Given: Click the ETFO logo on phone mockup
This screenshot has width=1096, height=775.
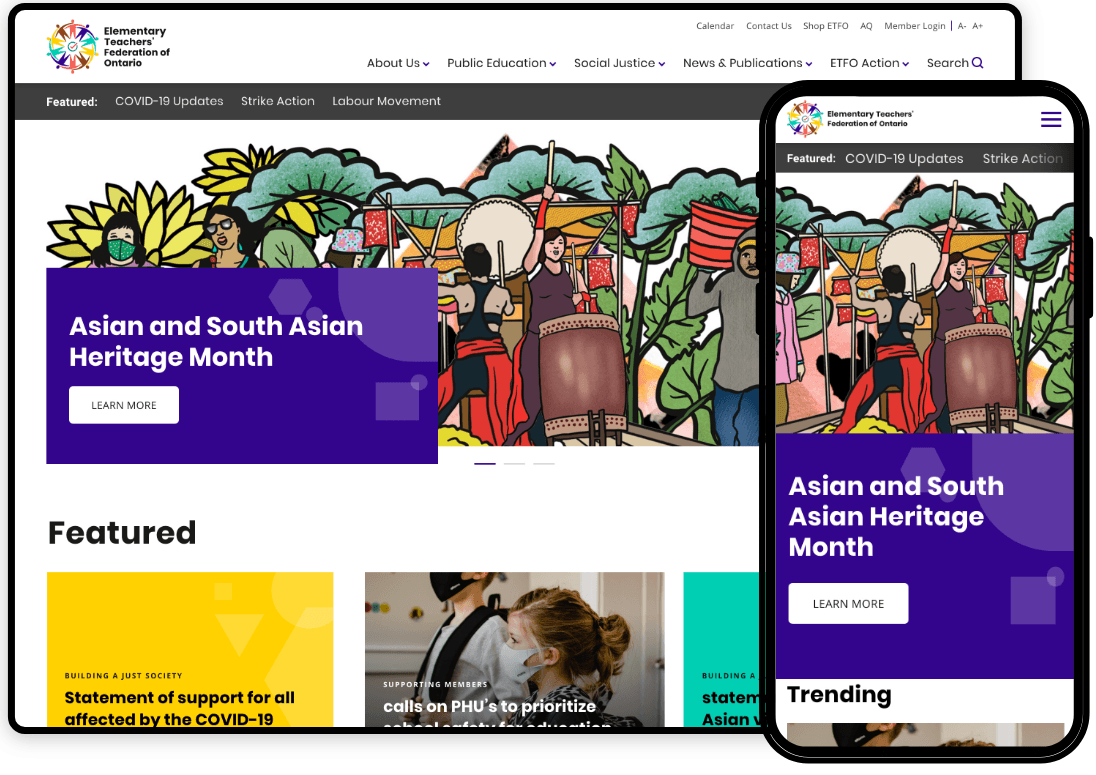Looking at the screenshot, I should (850, 119).
